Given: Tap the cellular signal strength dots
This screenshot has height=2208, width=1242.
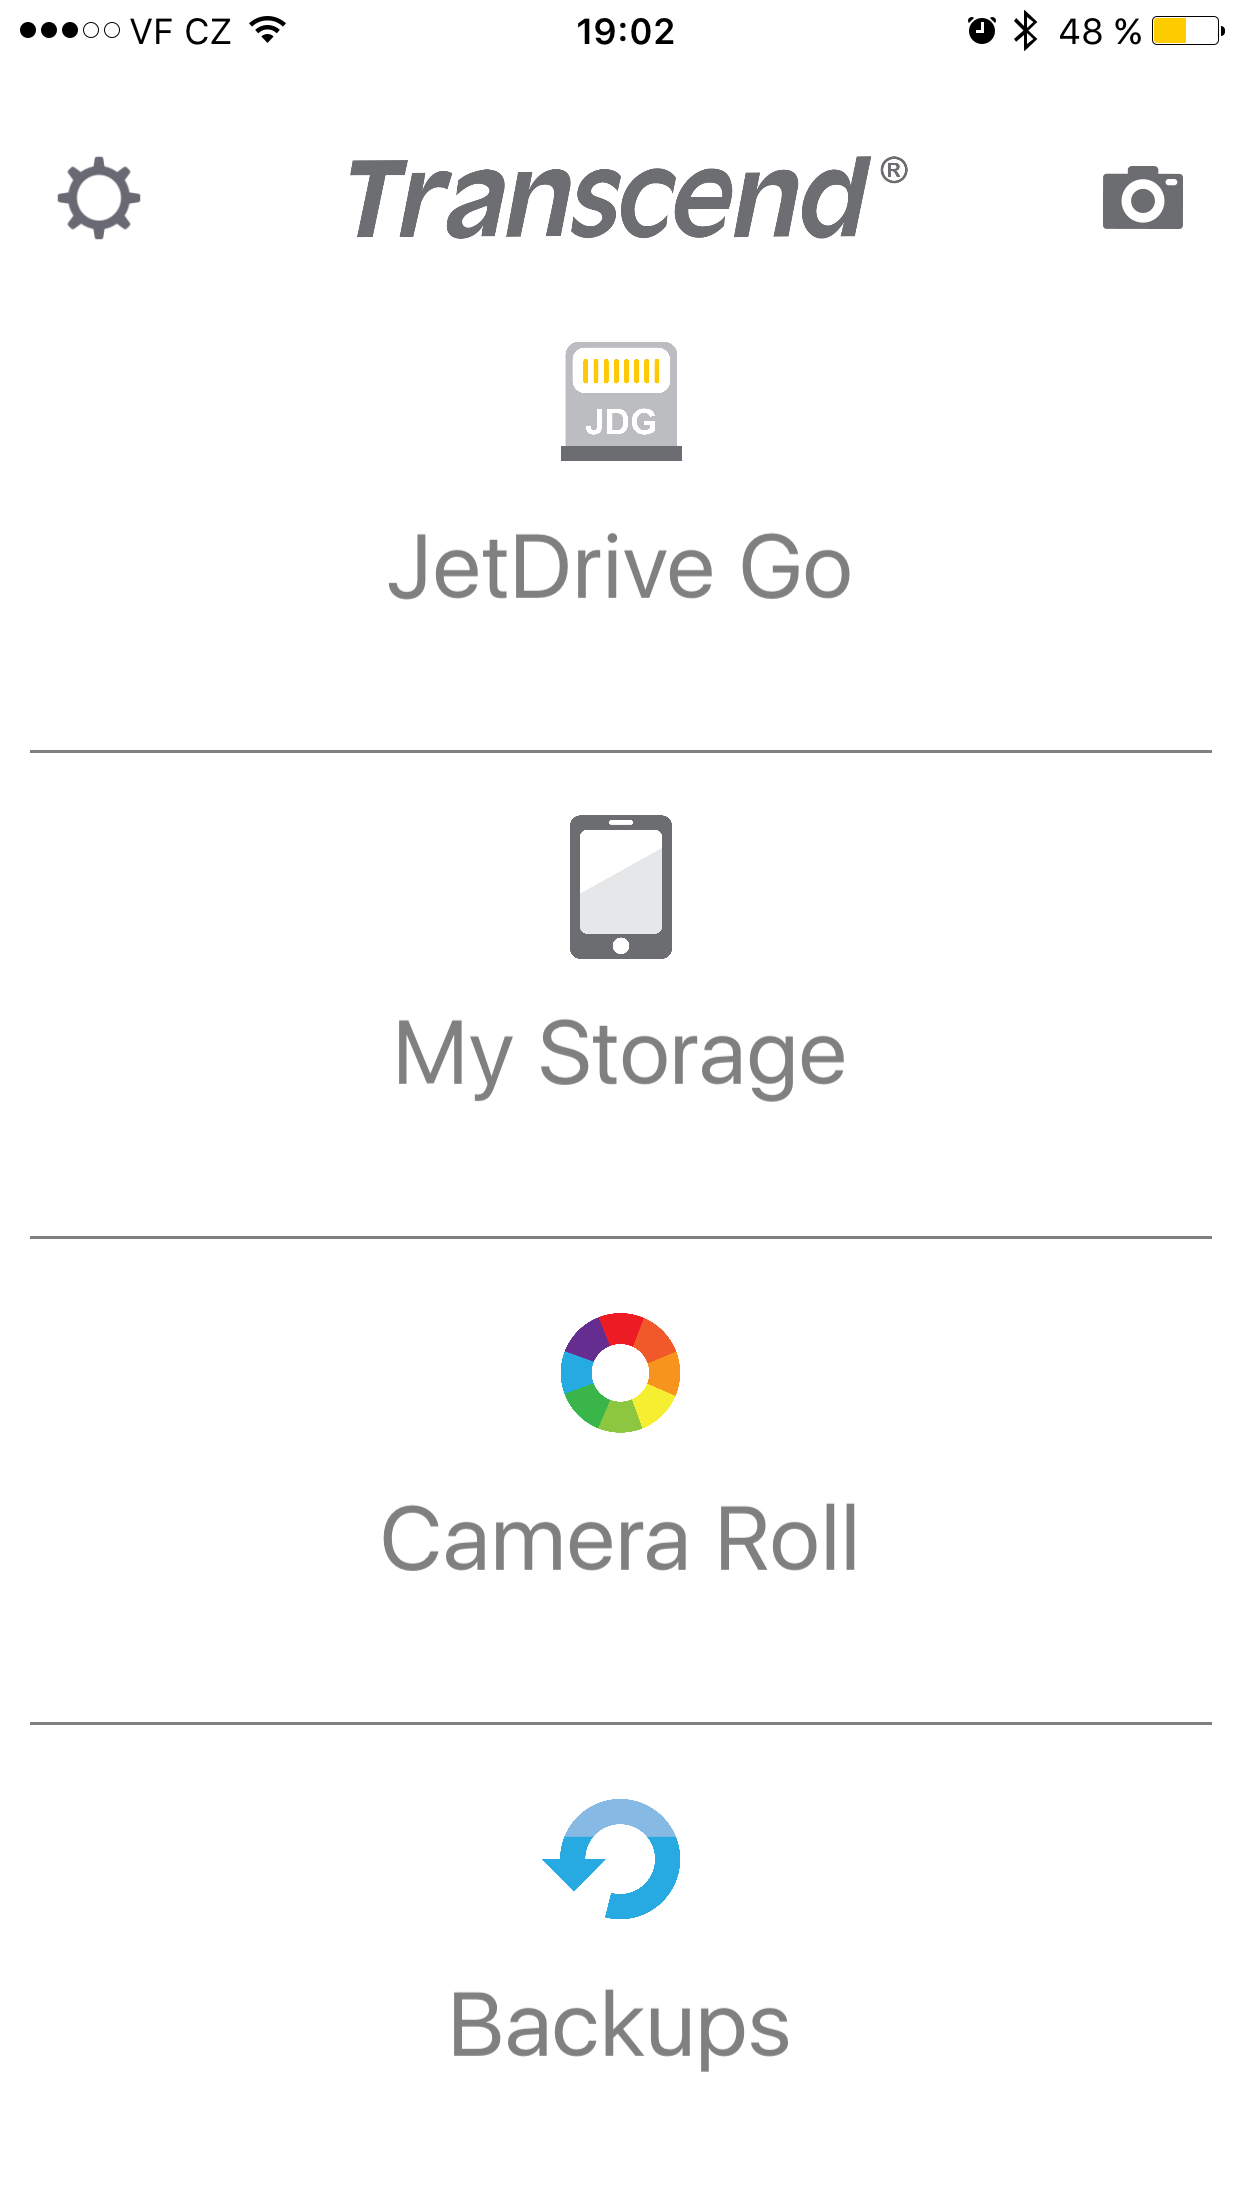Looking at the screenshot, I should (70, 31).
